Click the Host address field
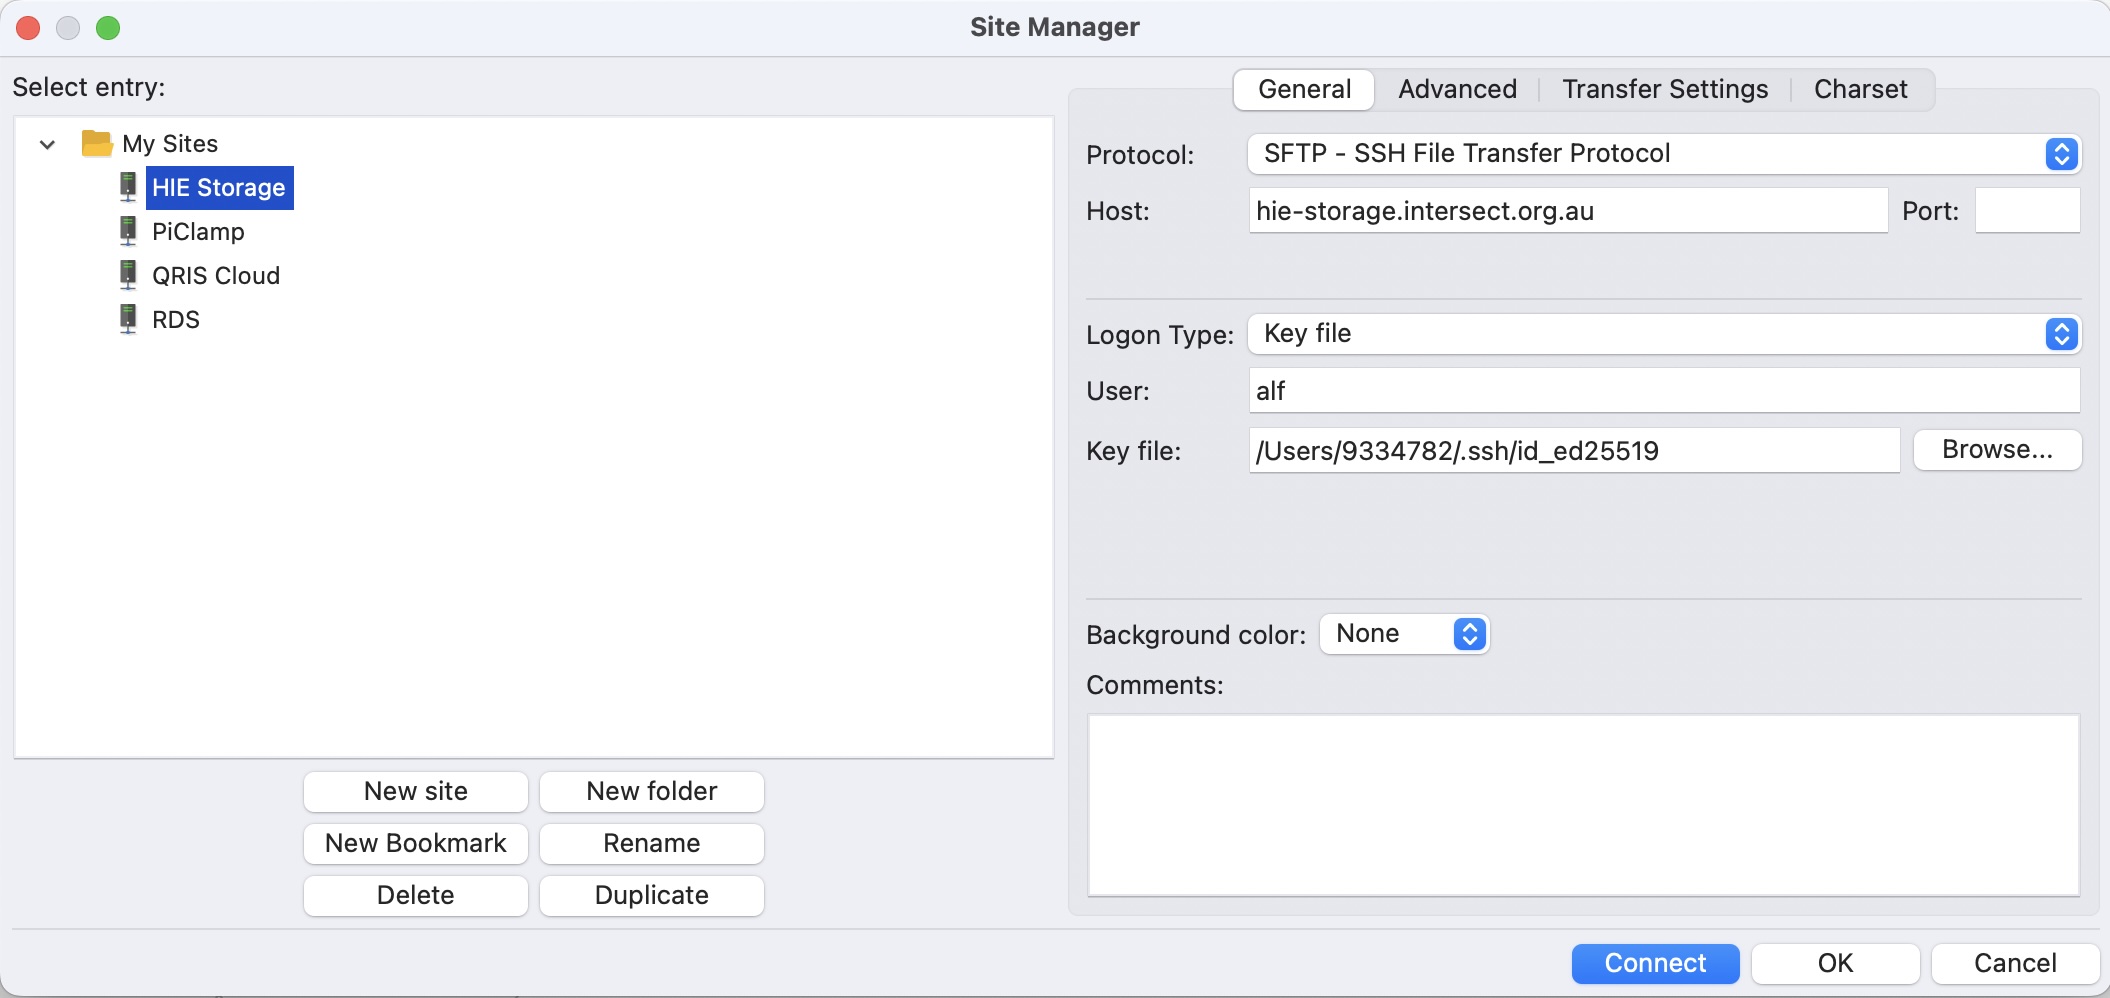2110x998 pixels. [1567, 211]
